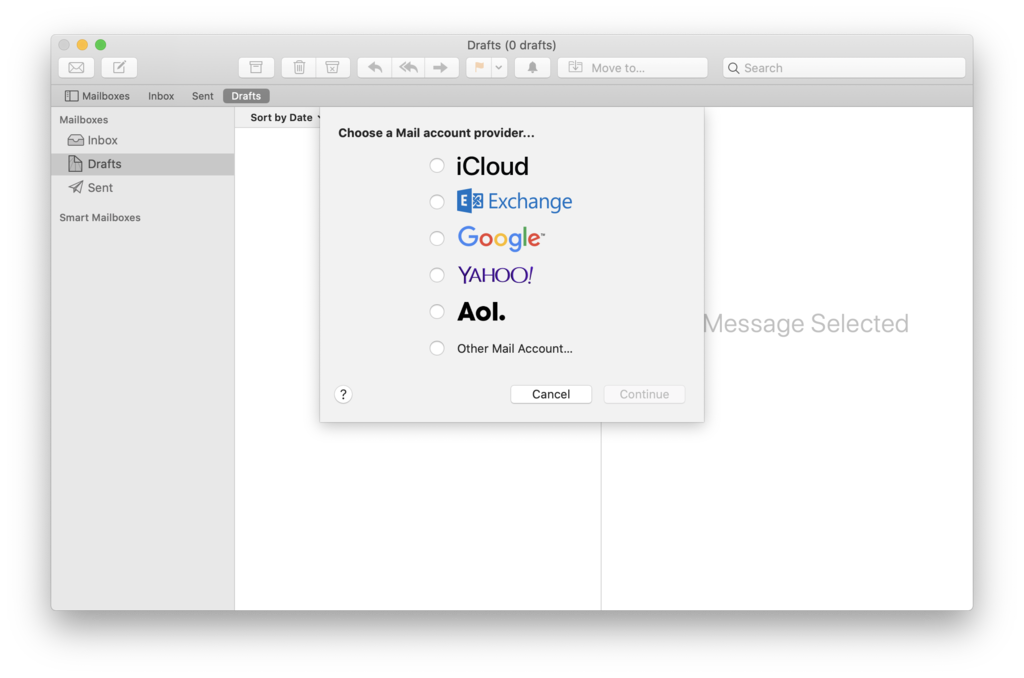Open the flag color dropdown arrow
The image size is (1024, 678).
[499, 67]
